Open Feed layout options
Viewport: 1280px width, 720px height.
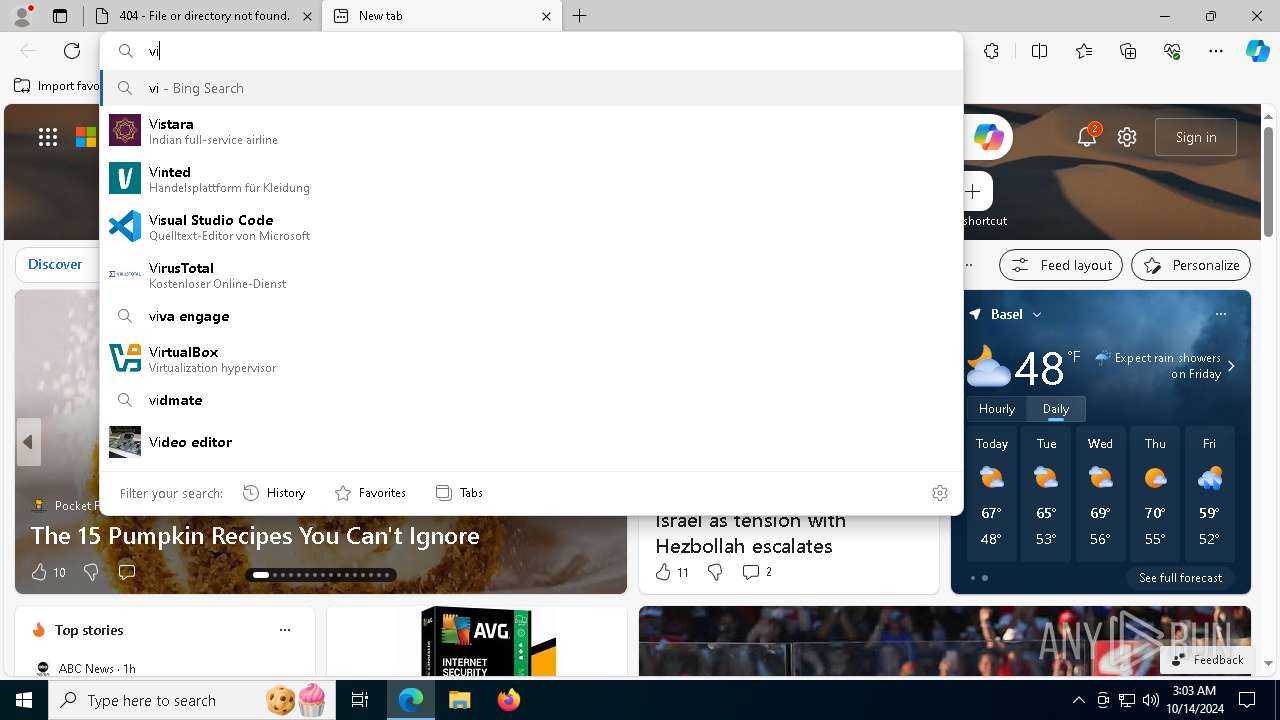coord(1061,265)
